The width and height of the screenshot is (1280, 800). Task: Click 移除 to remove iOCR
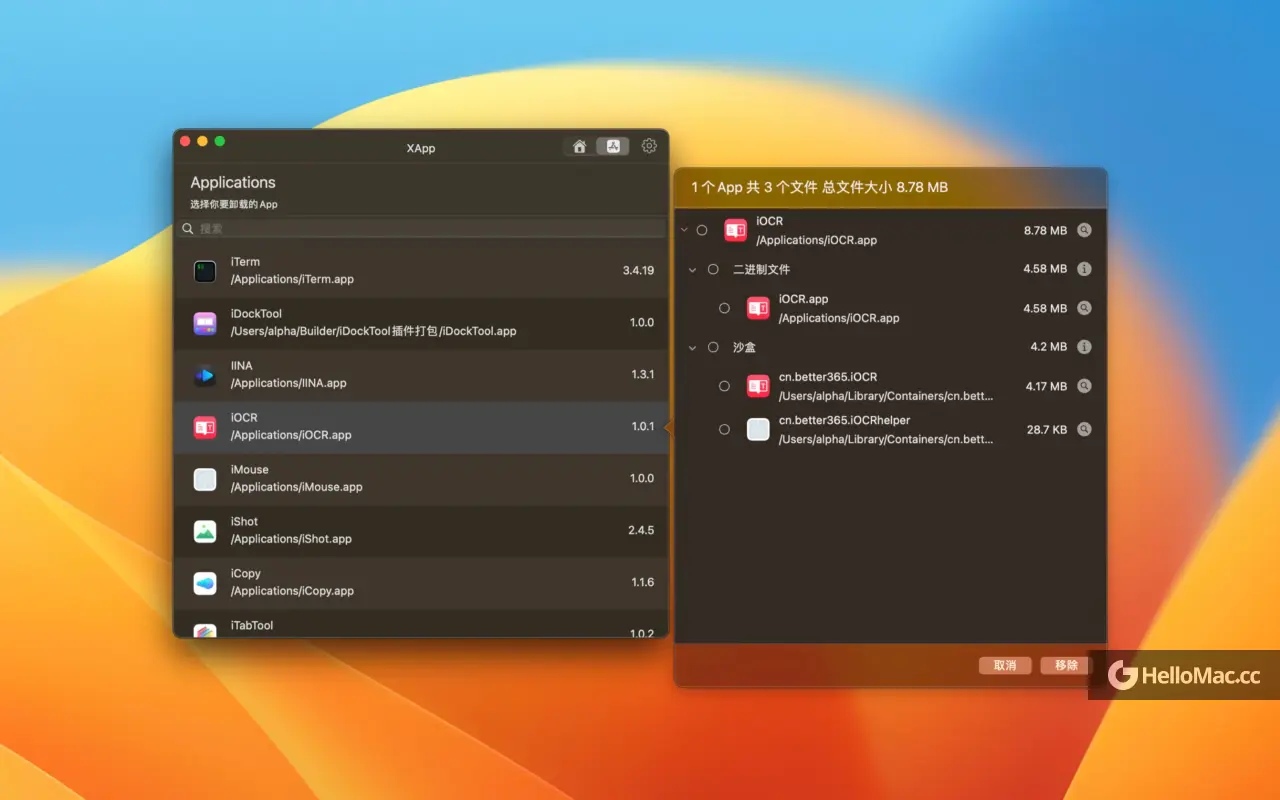[x=1066, y=665]
